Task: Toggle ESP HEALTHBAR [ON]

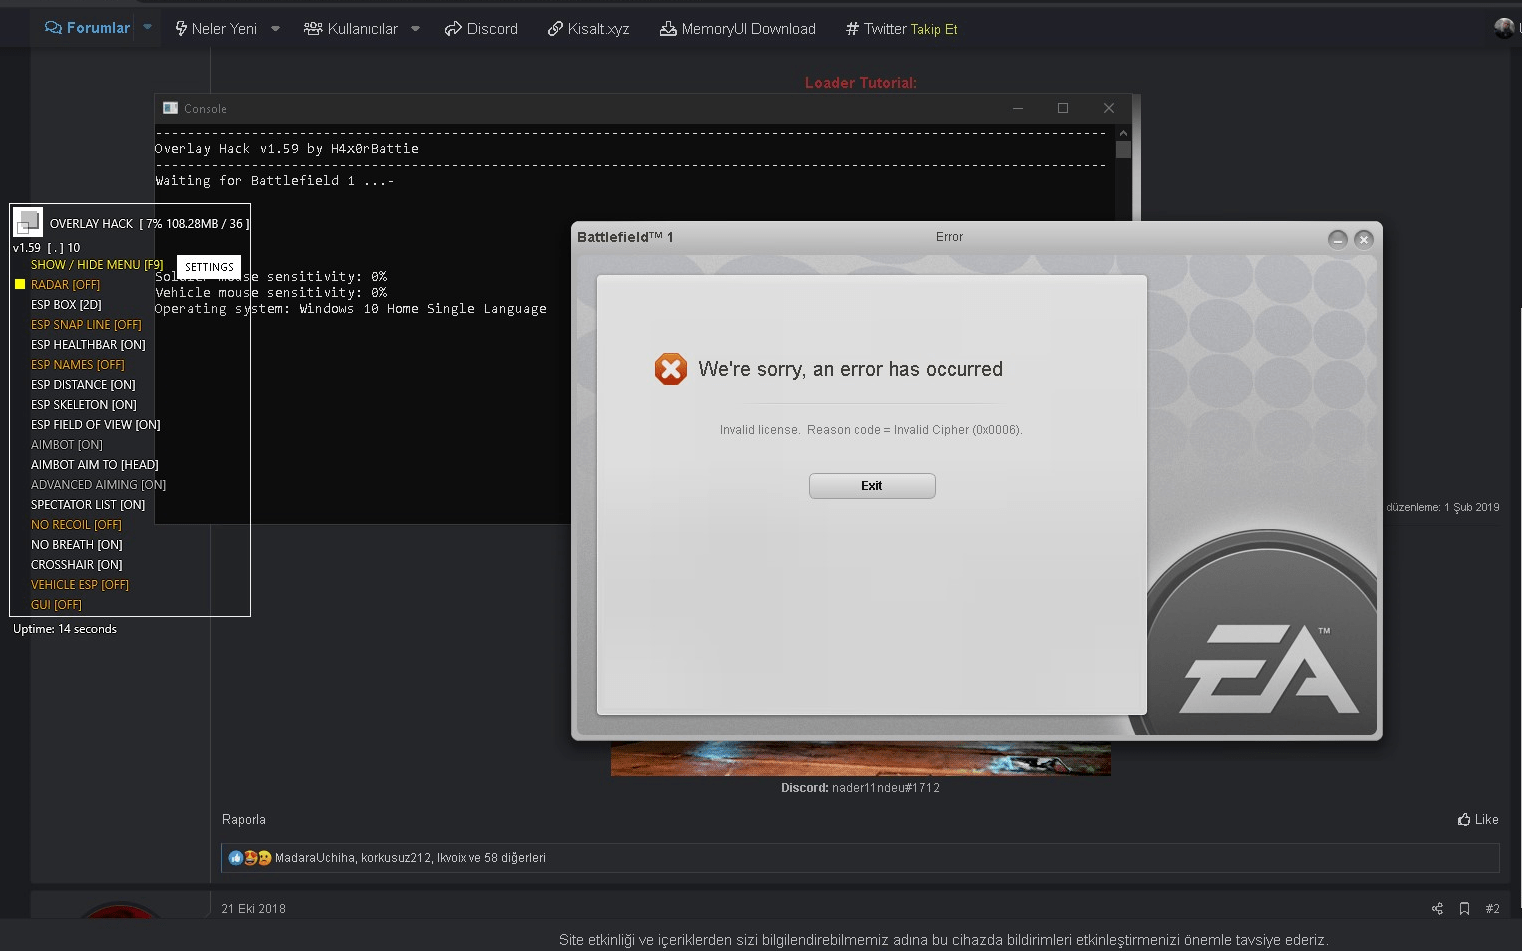Action: (x=88, y=345)
